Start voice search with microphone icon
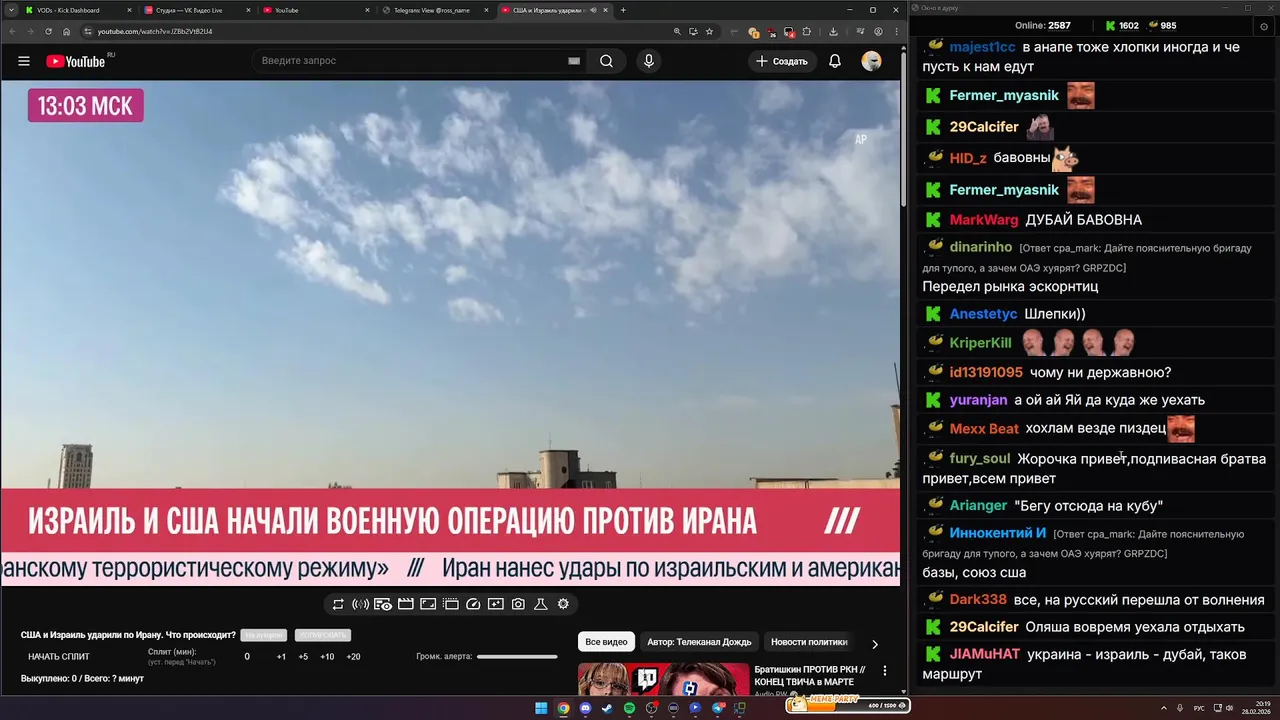 649,61
